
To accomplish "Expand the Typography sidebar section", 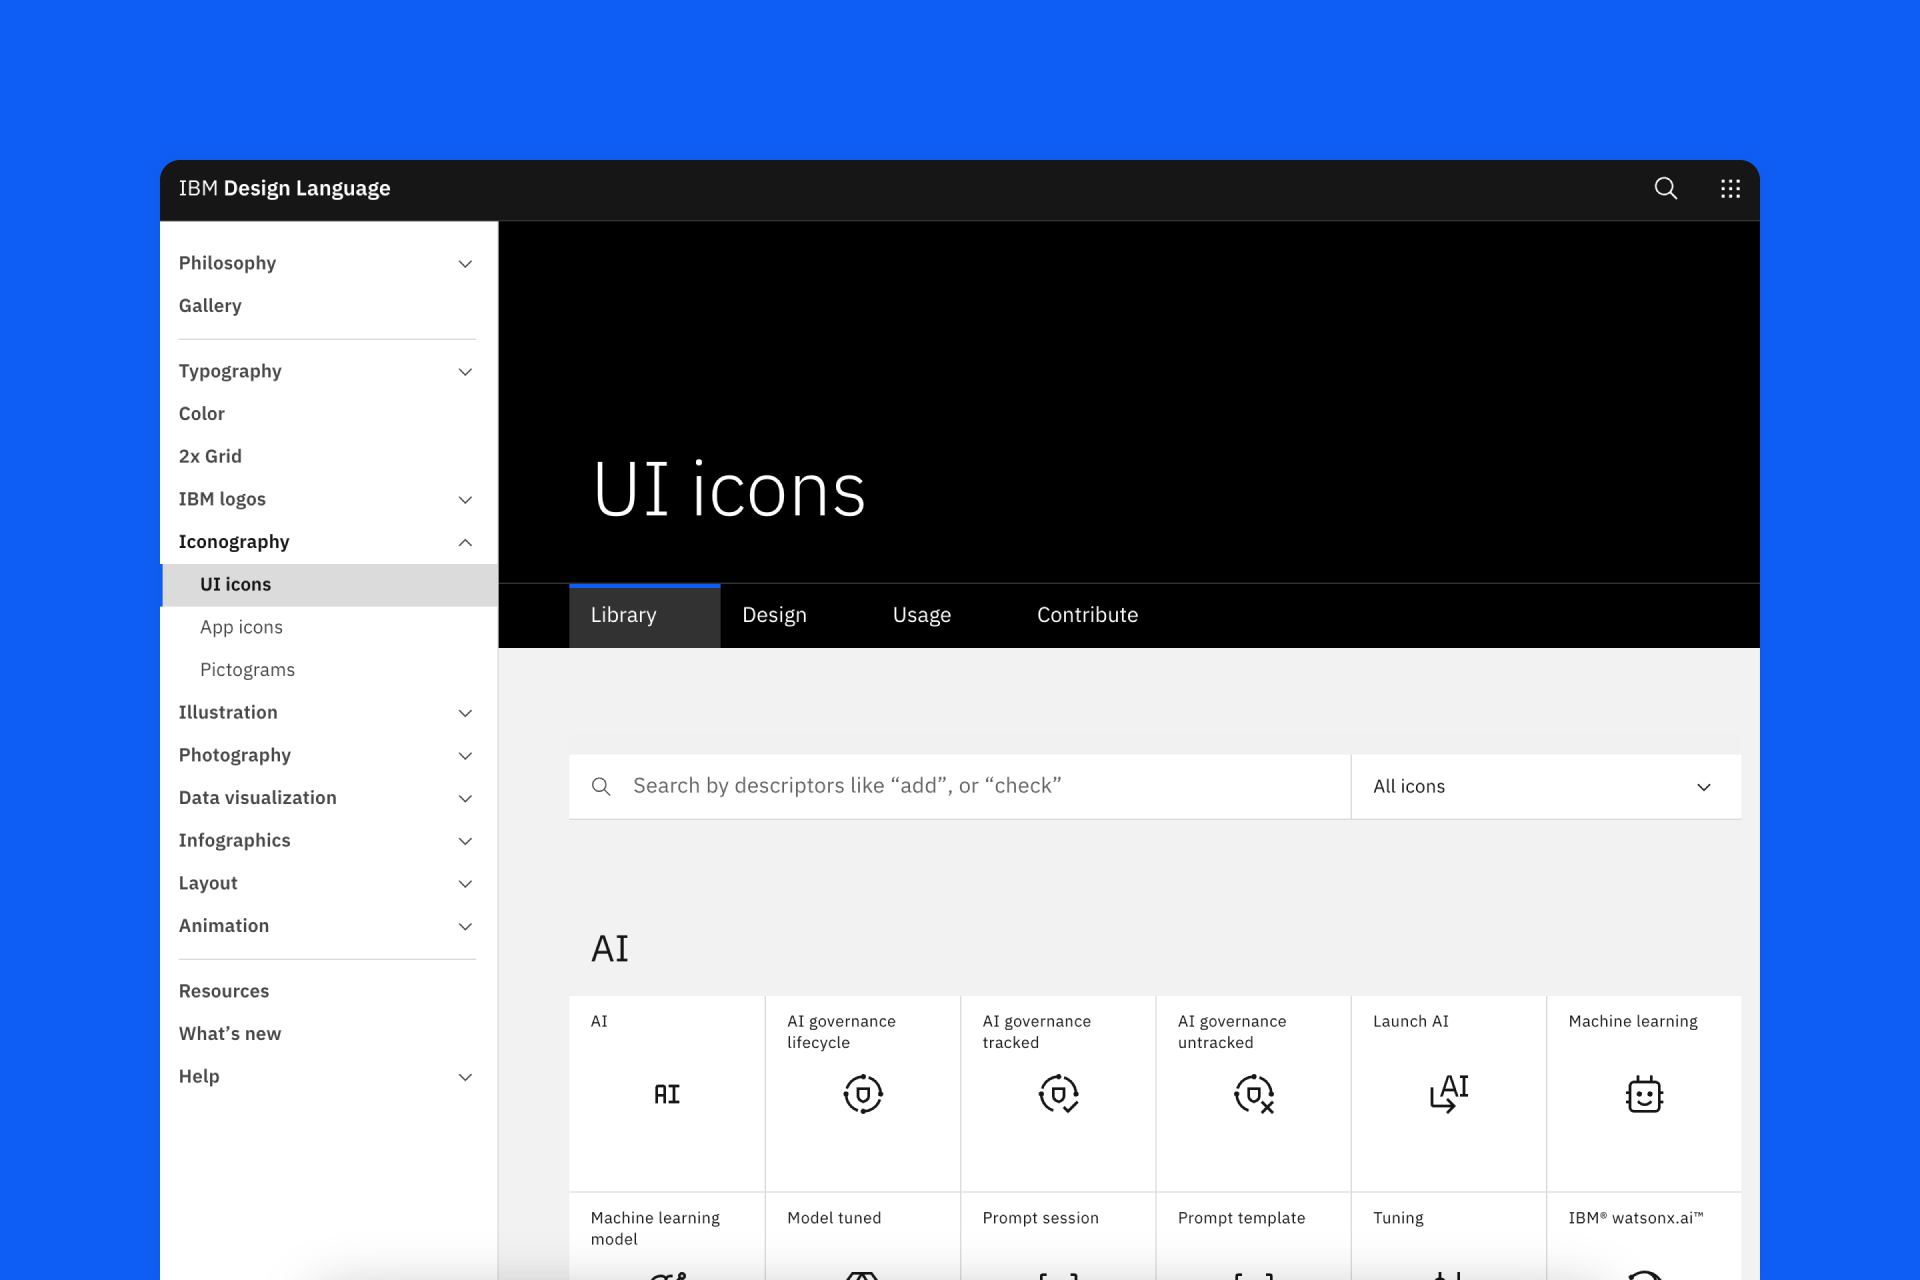I will (465, 372).
